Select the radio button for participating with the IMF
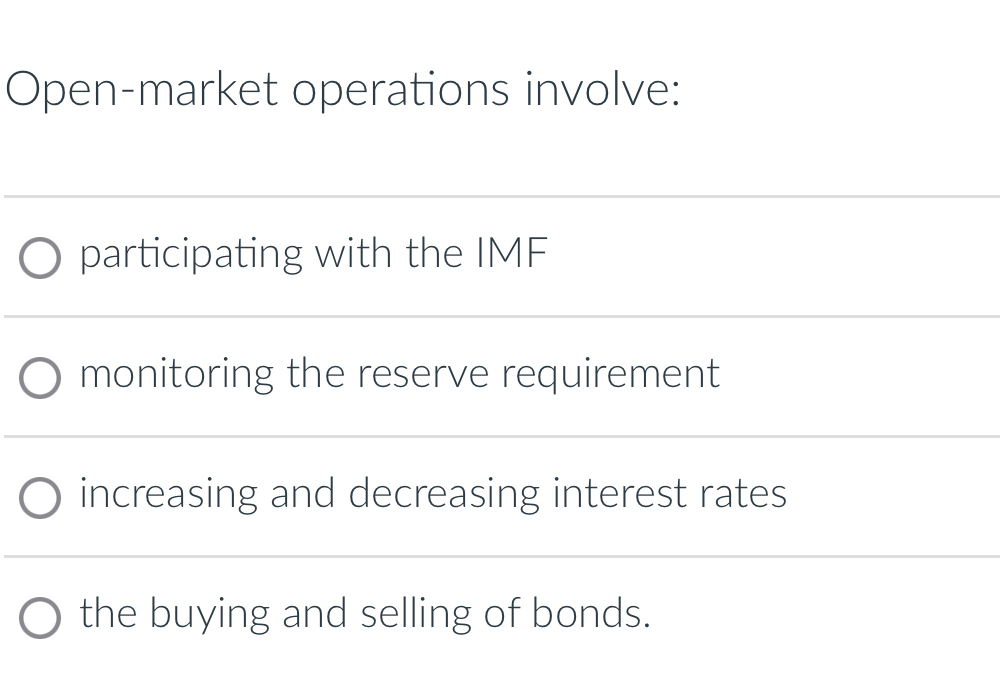 40,258
